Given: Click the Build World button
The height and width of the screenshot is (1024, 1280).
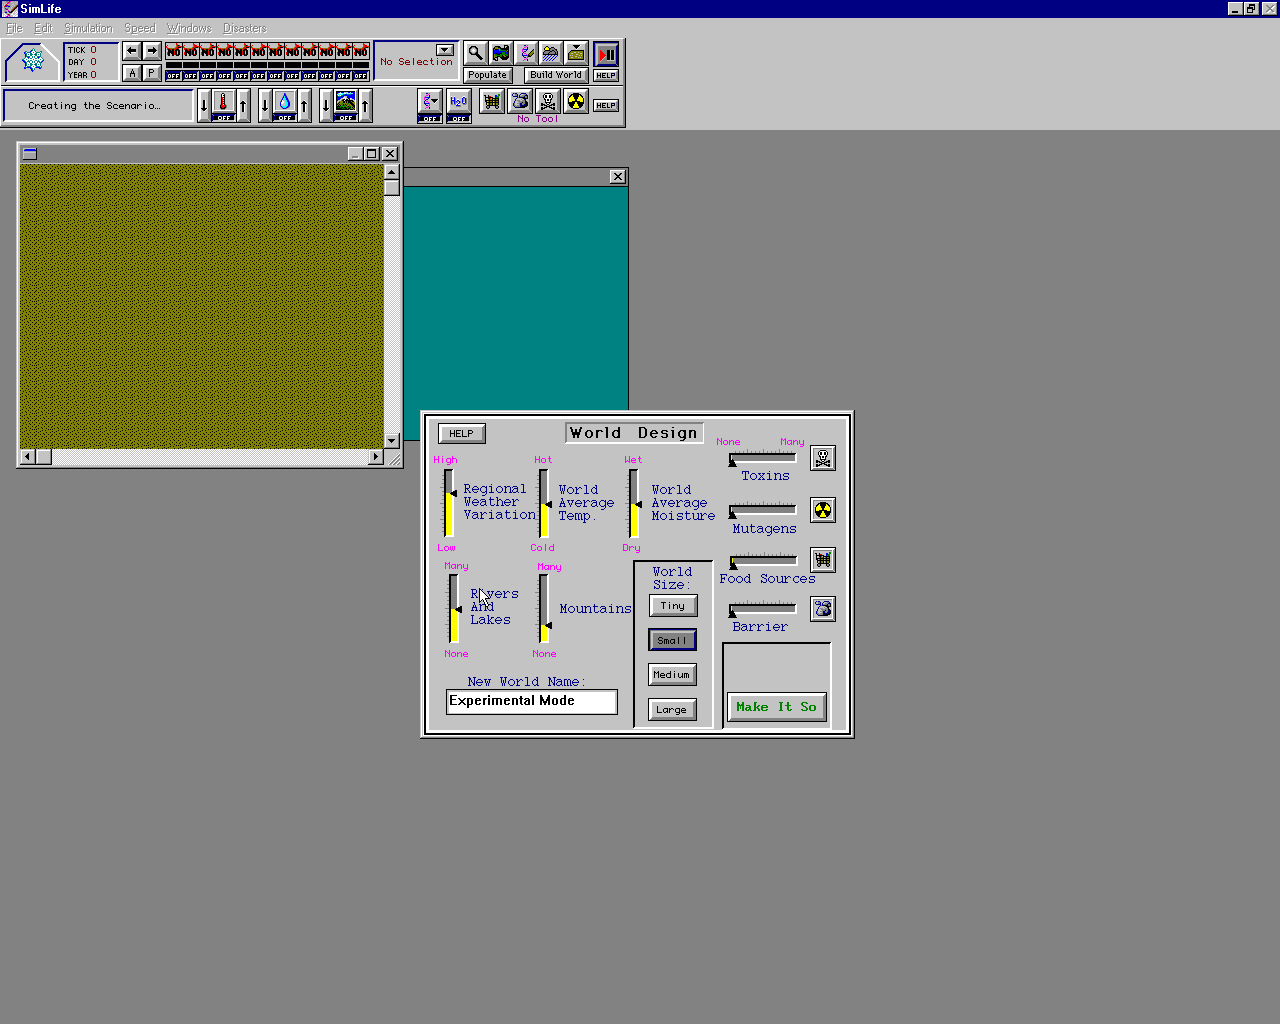Looking at the screenshot, I should pyautogui.click(x=556, y=75).
